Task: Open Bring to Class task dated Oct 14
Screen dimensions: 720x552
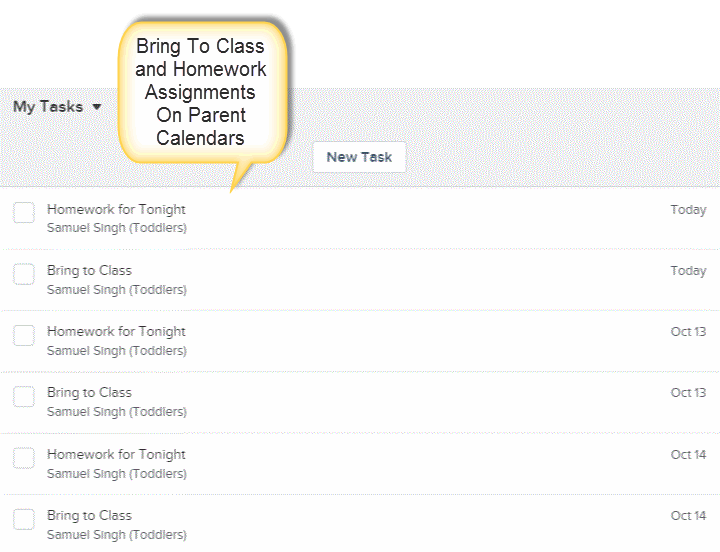Action: coord(89,515)
